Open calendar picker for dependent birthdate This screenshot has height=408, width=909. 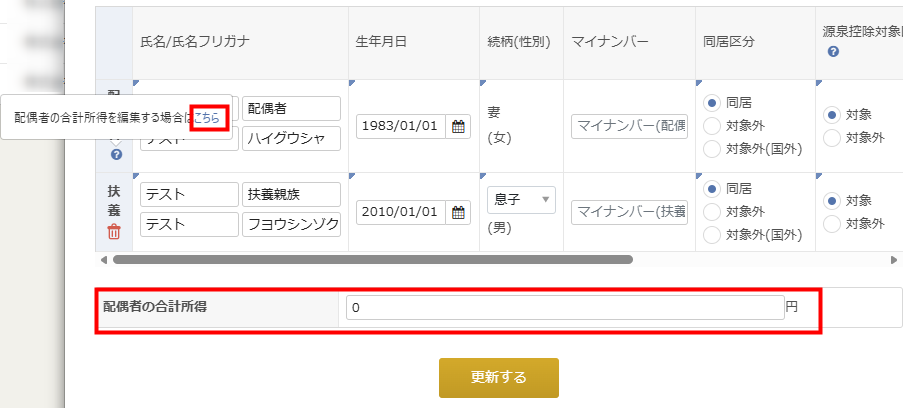point(458,212)
